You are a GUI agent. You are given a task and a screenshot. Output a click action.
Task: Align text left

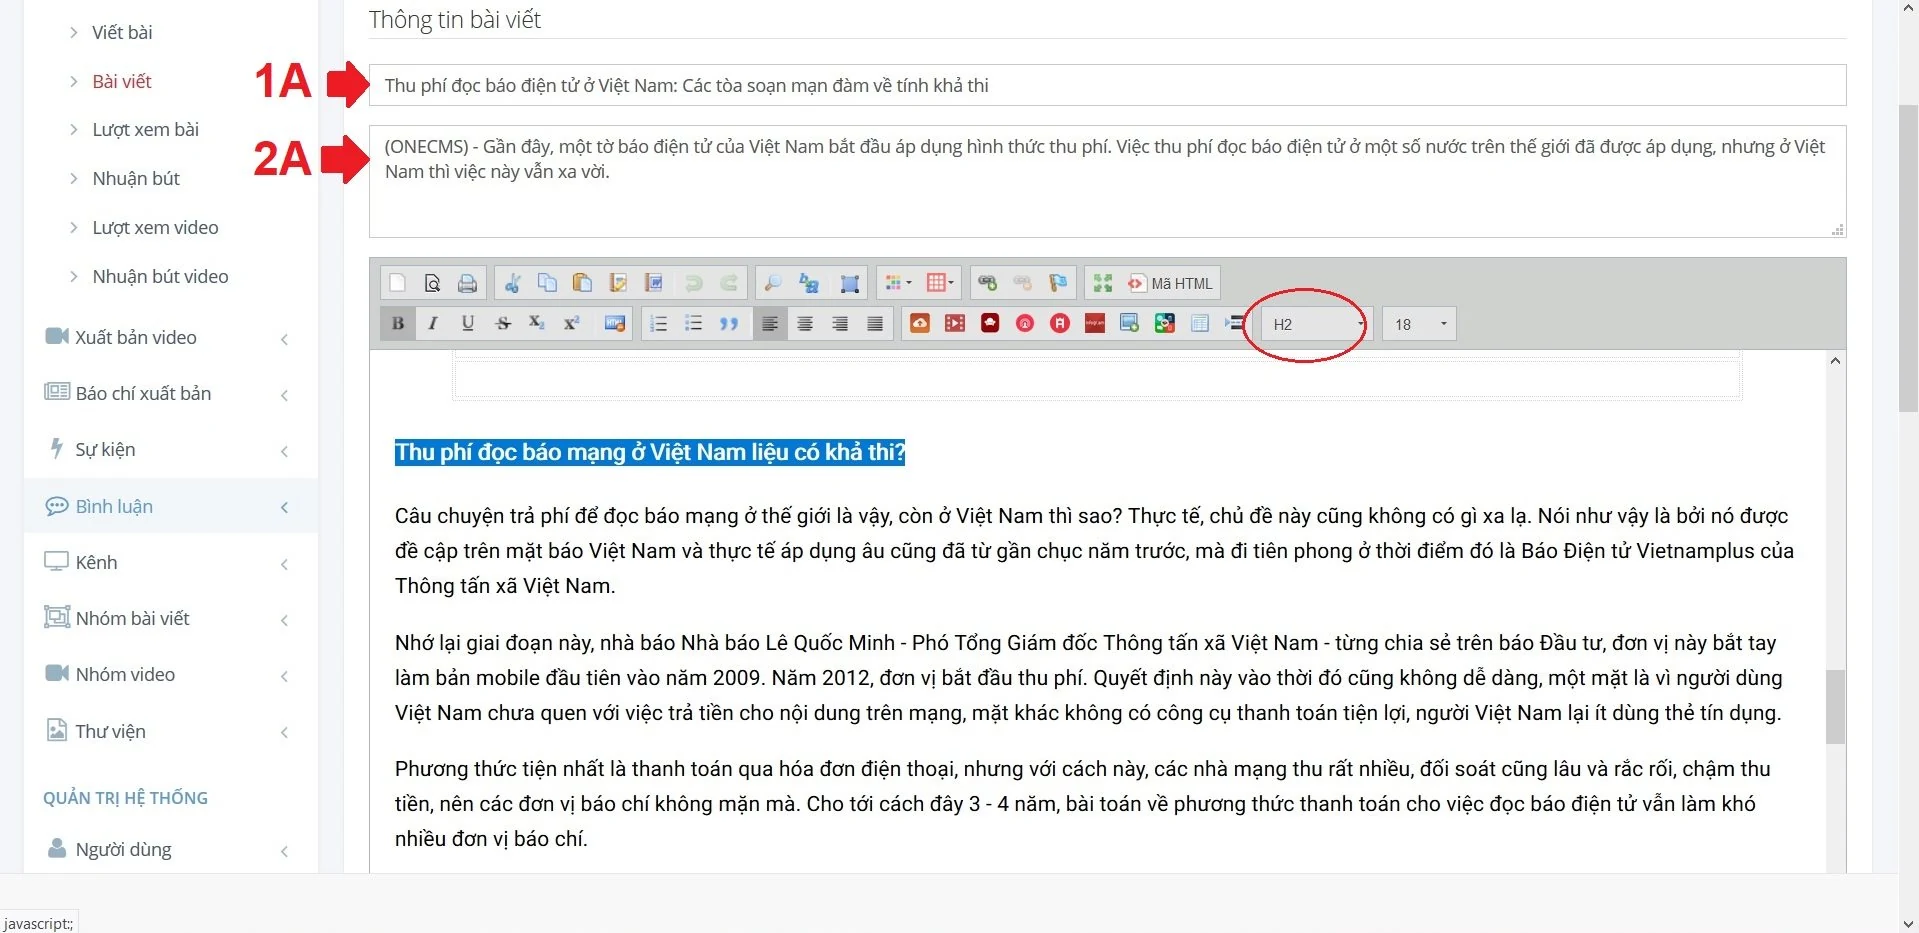point(770,323)
